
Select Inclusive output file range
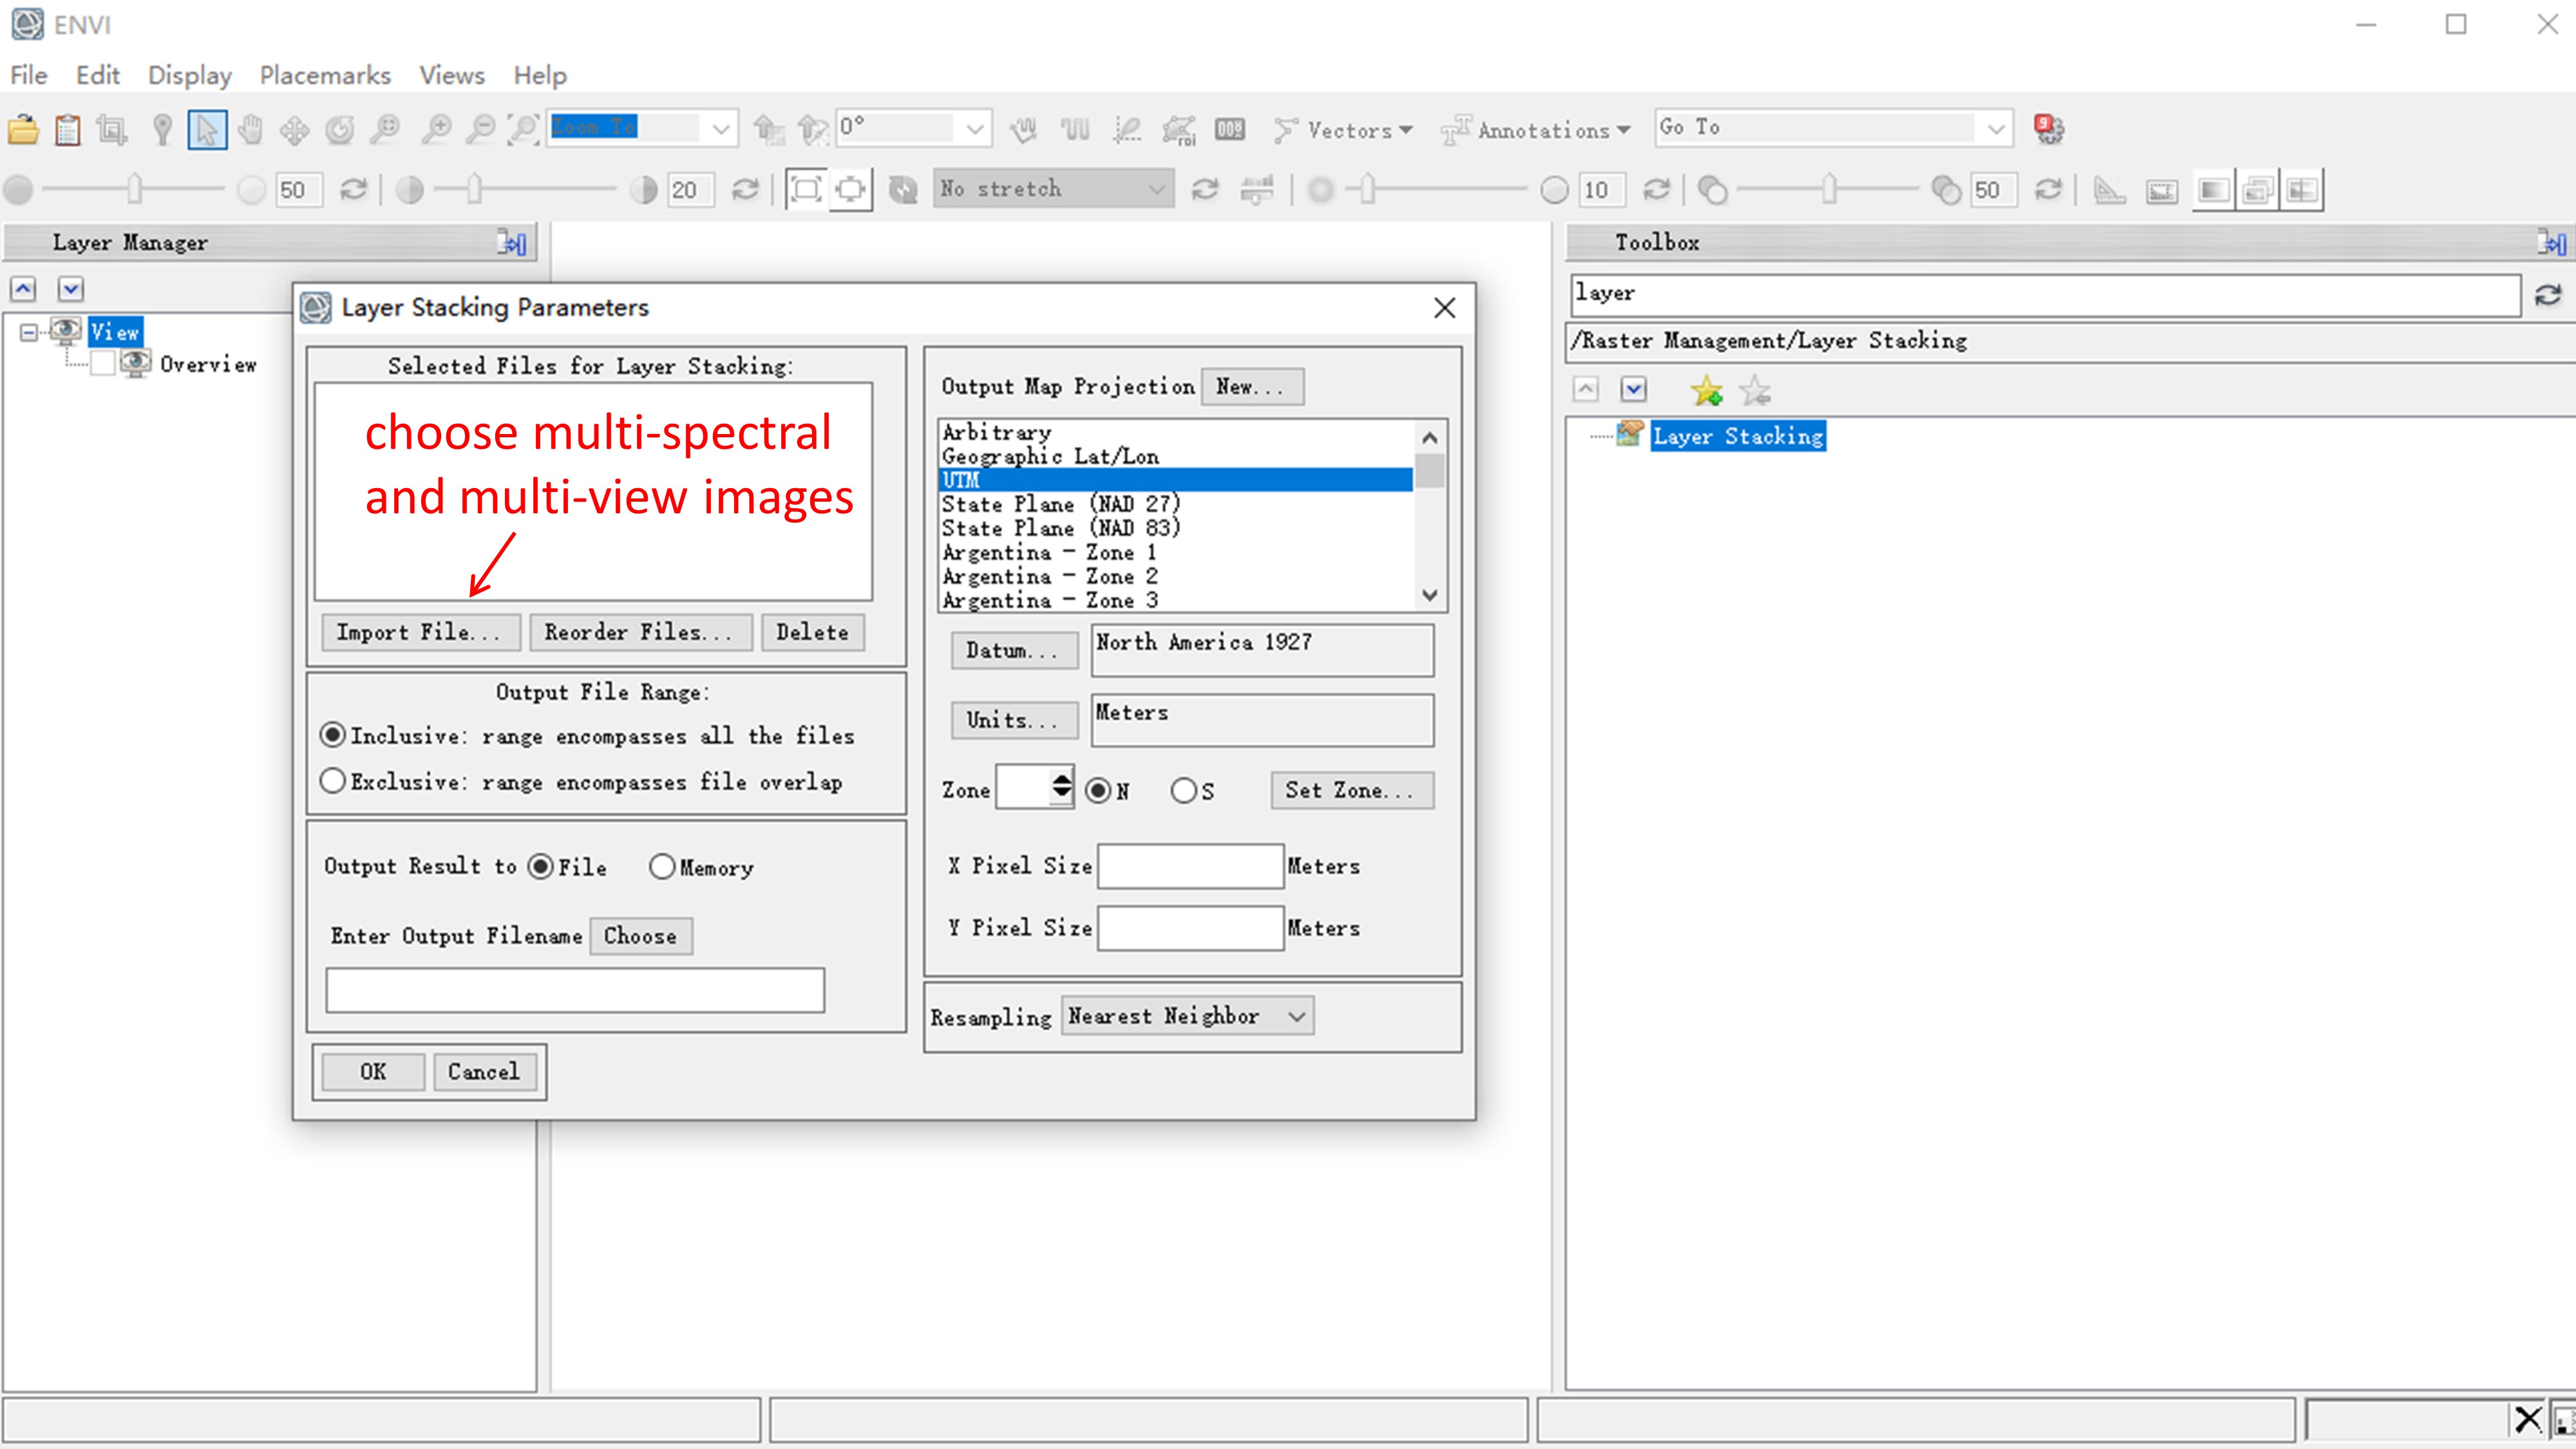point(333,735)
